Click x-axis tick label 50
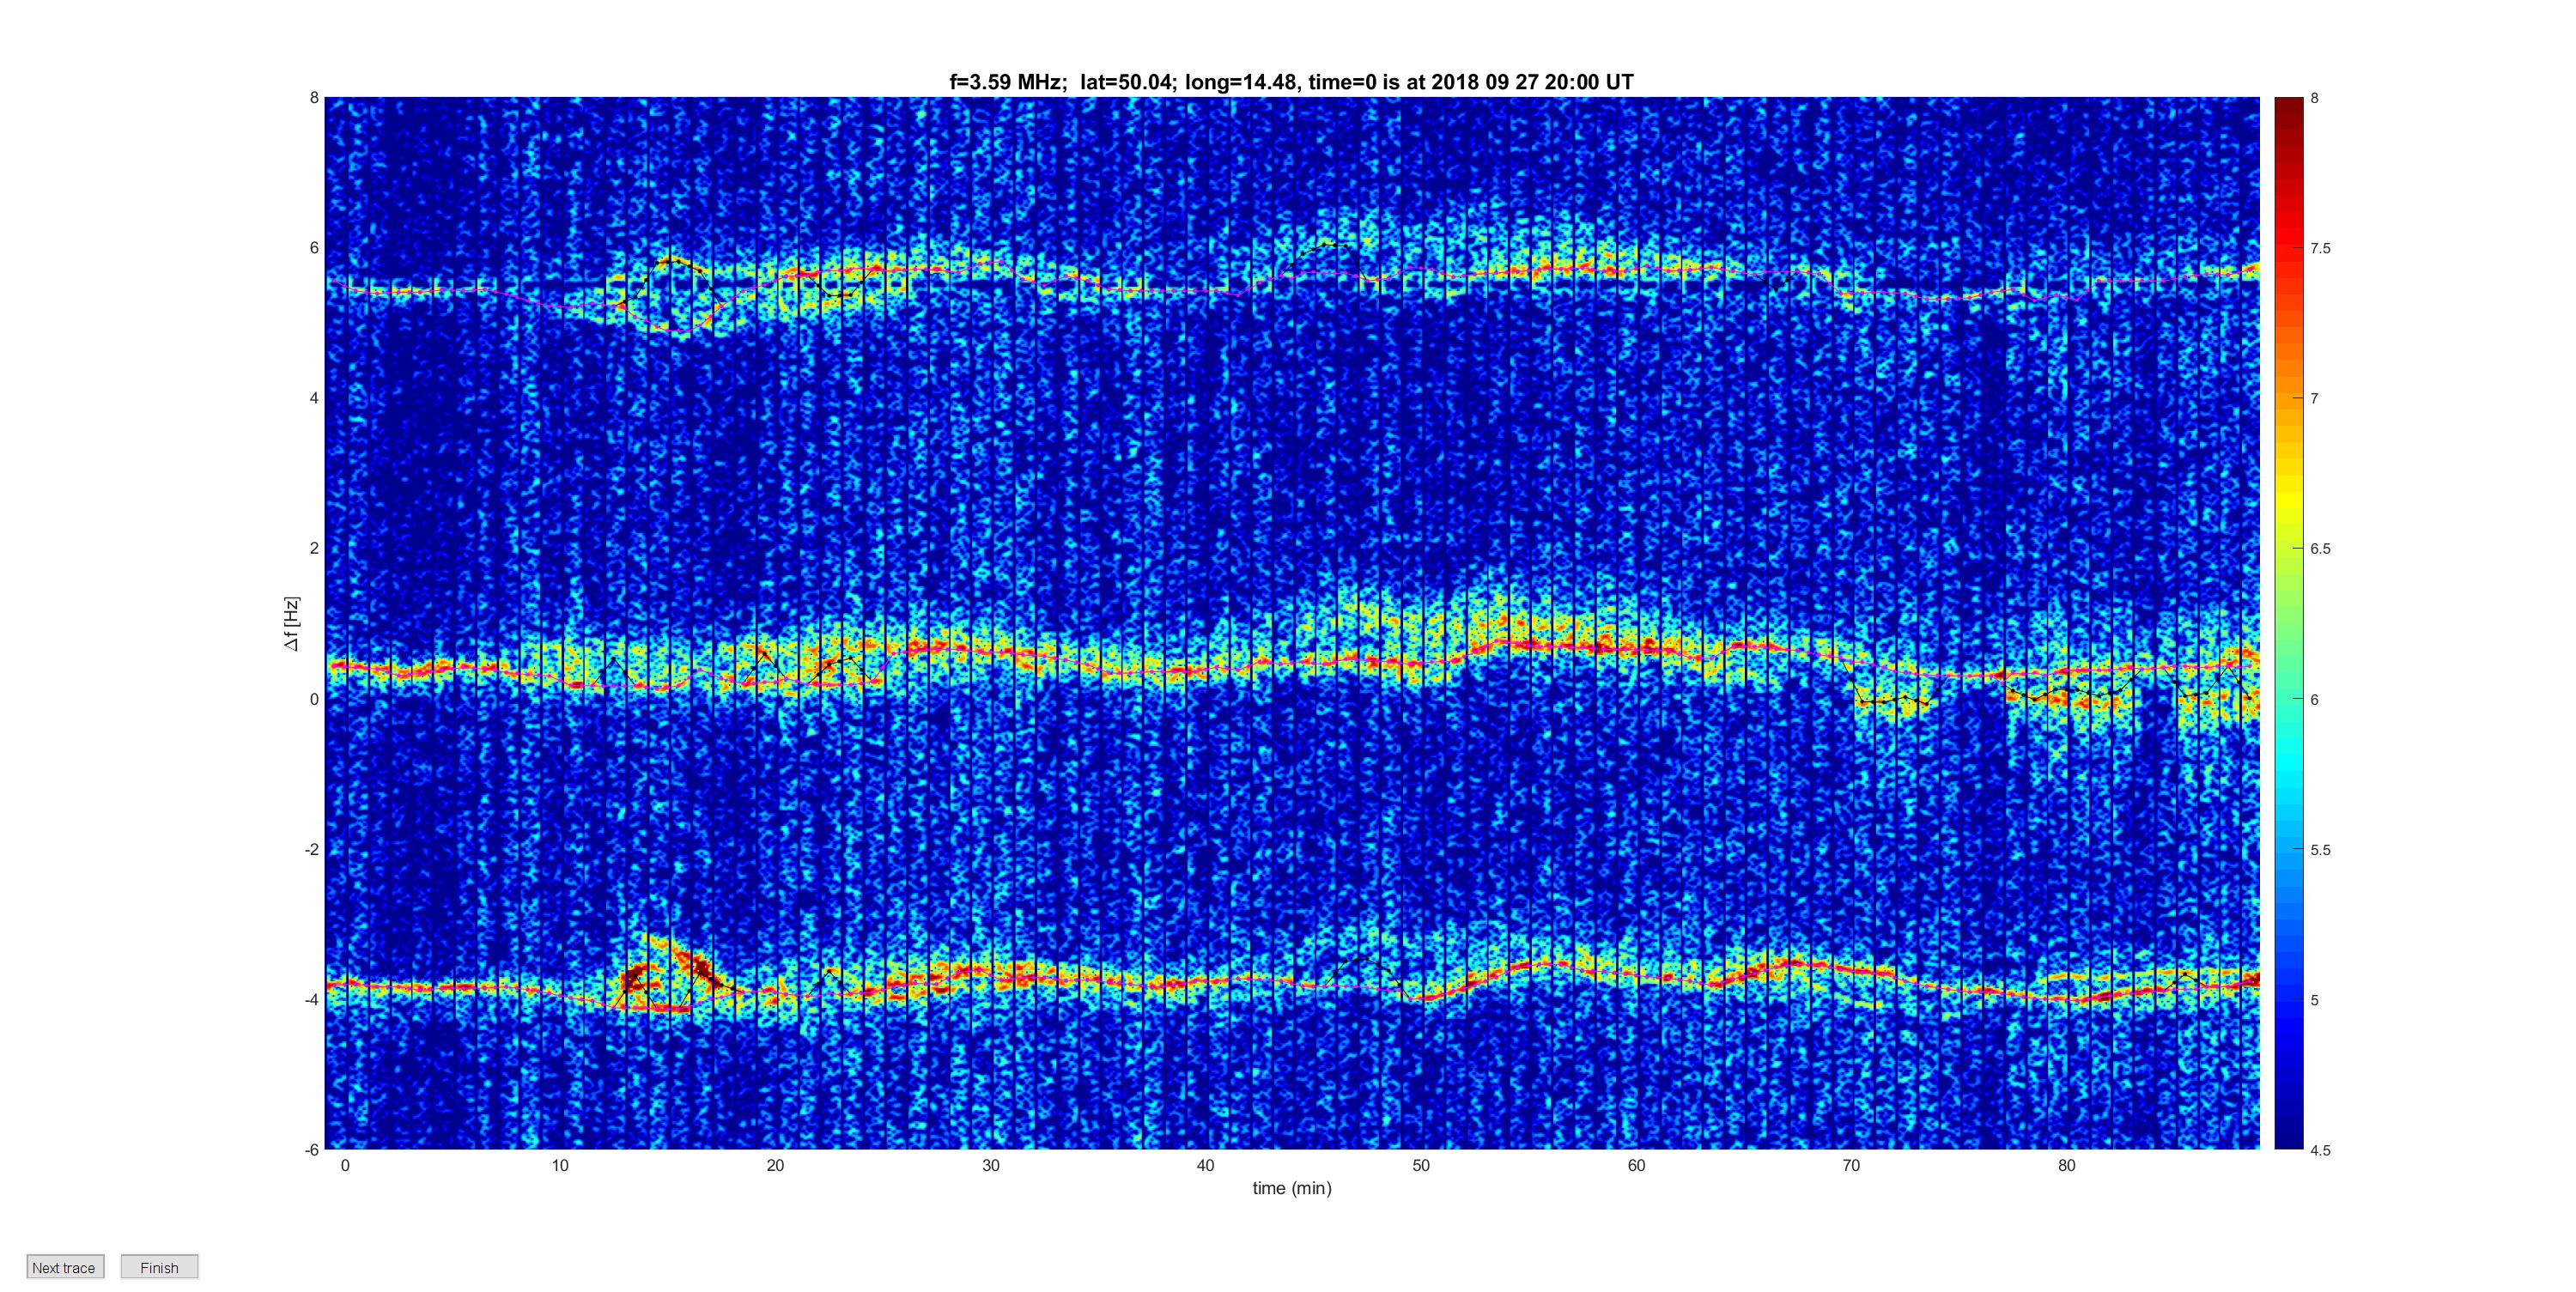The width and height of the screenshot is (2576, 1292). 1421,1165
